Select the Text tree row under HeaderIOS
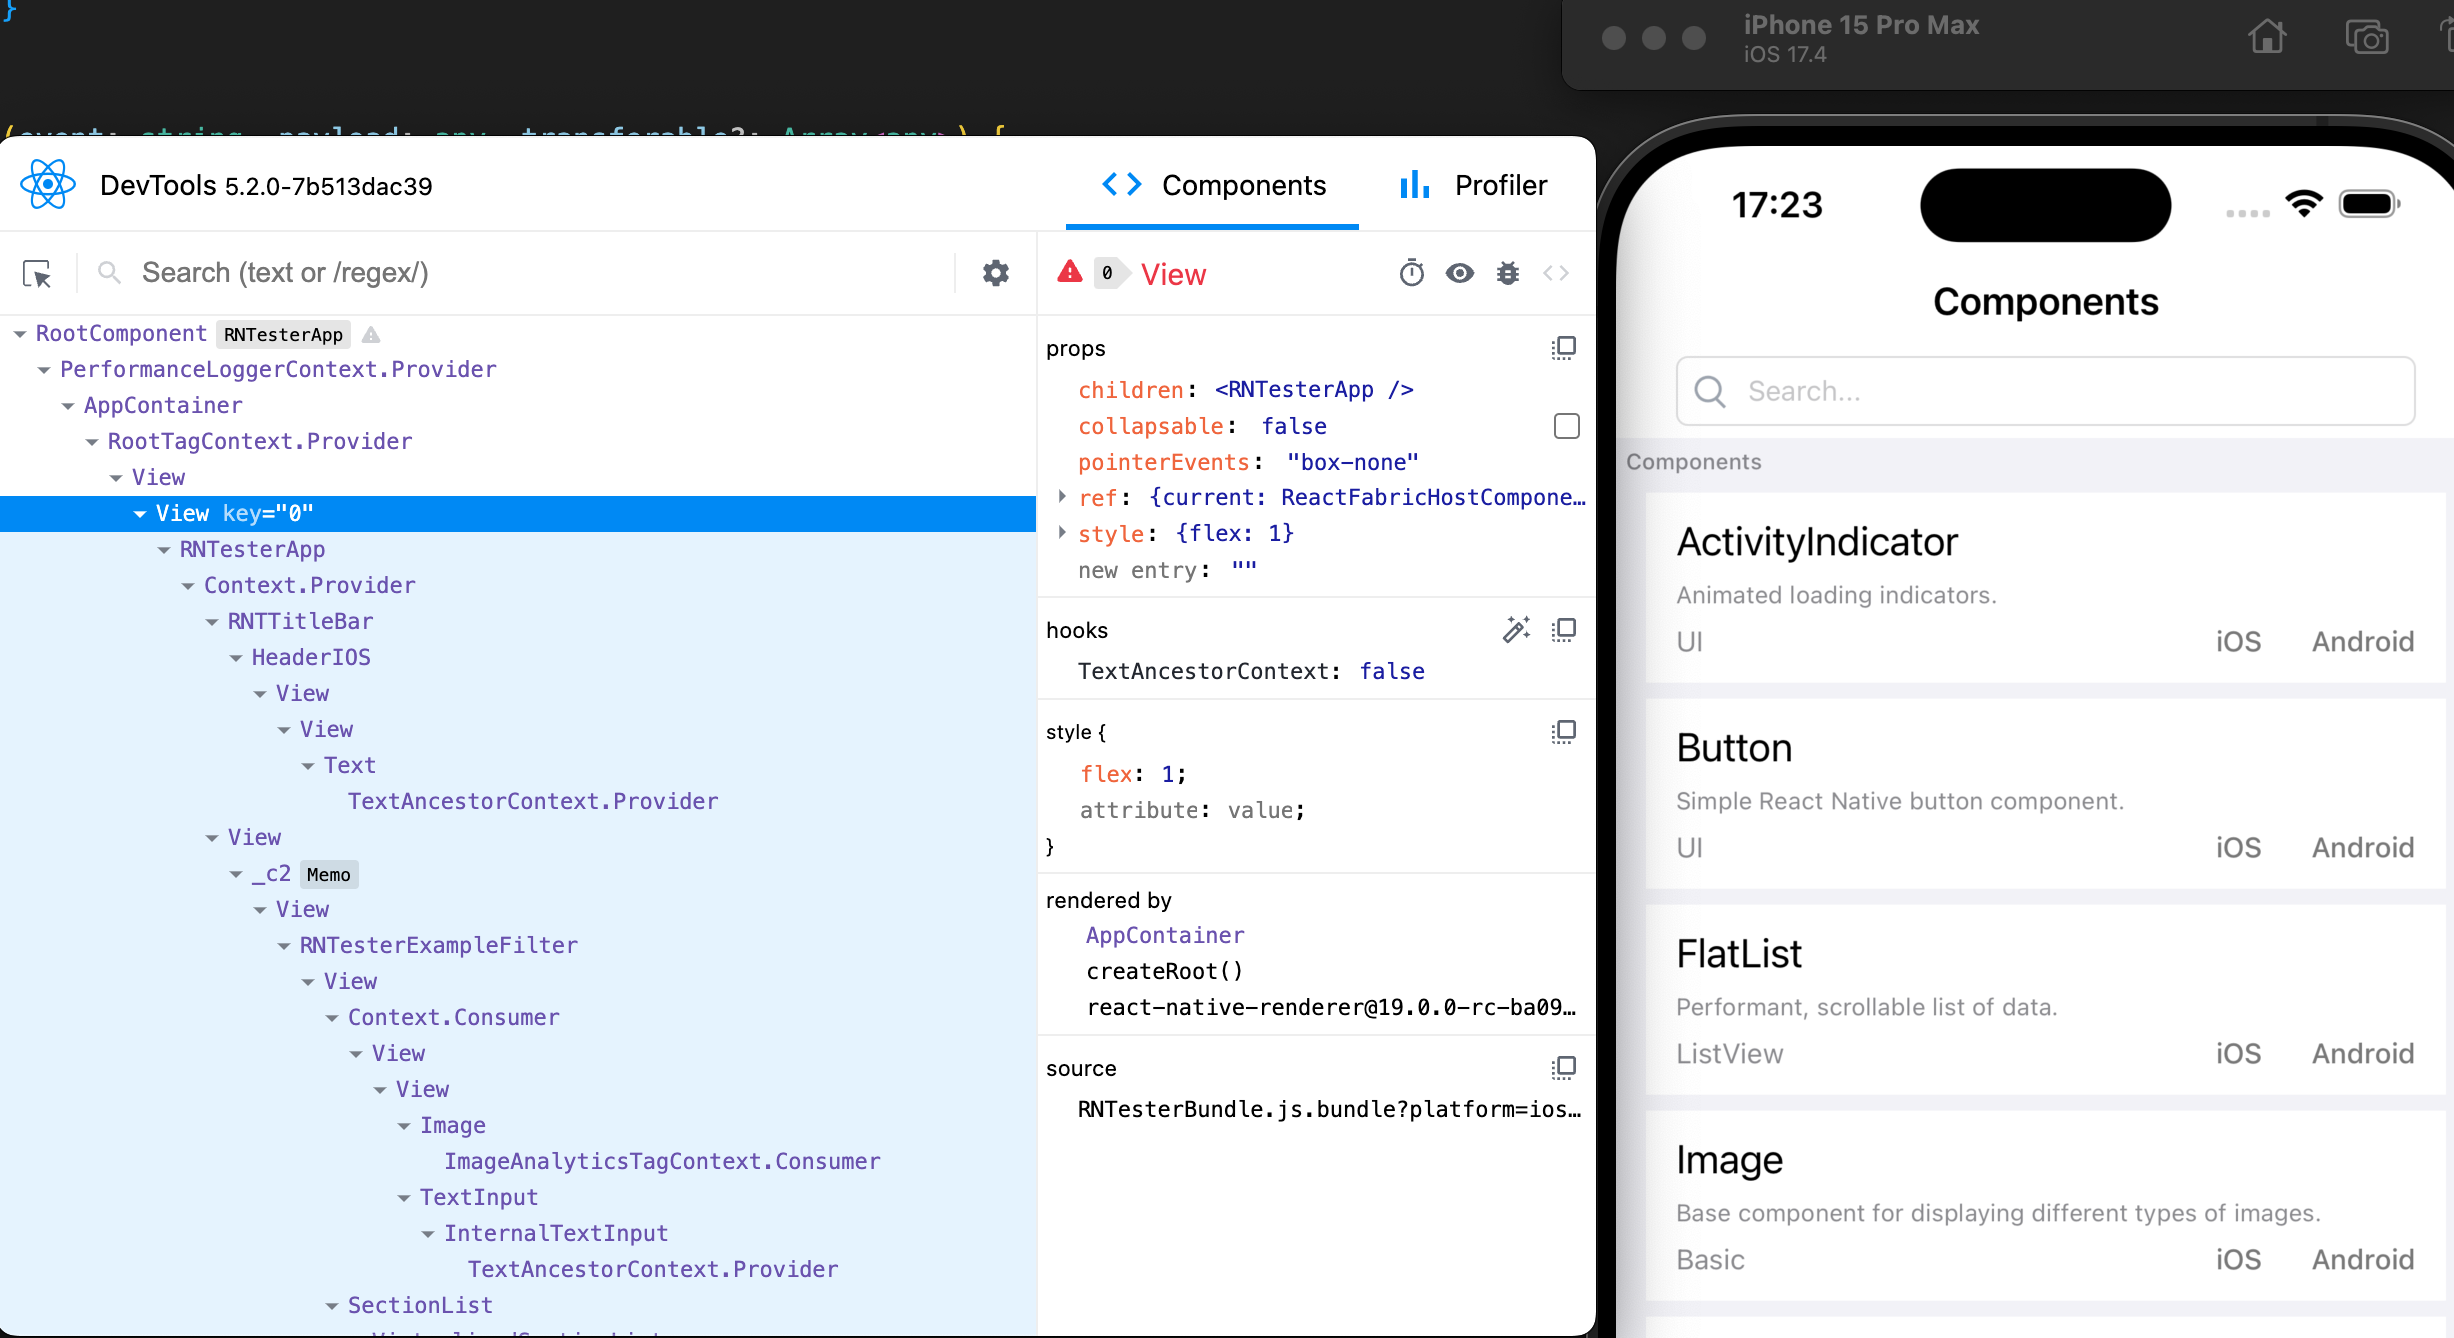This screenshot has height=1338, width=2454. (x=518, y=766)
